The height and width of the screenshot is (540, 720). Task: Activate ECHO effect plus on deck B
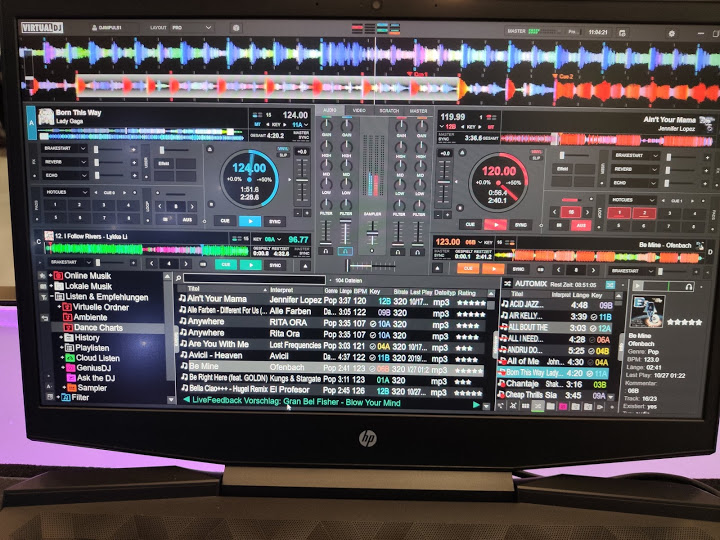(707, 183)
